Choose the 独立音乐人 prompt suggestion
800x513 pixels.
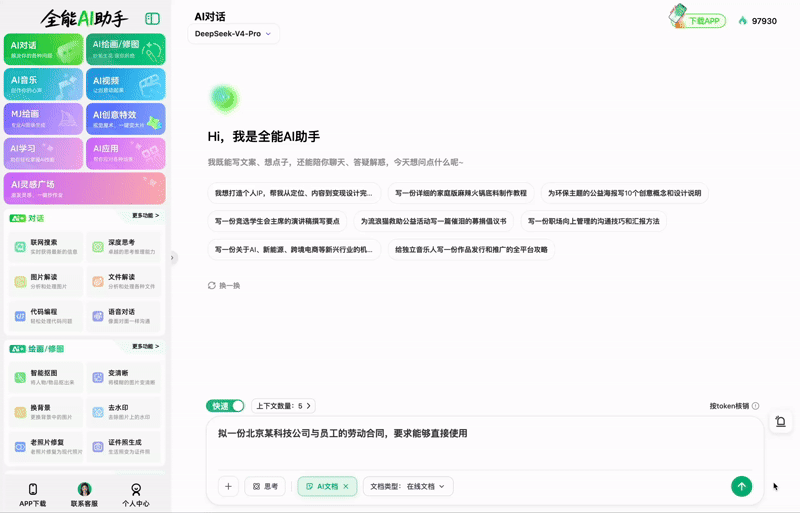[471, 250]
